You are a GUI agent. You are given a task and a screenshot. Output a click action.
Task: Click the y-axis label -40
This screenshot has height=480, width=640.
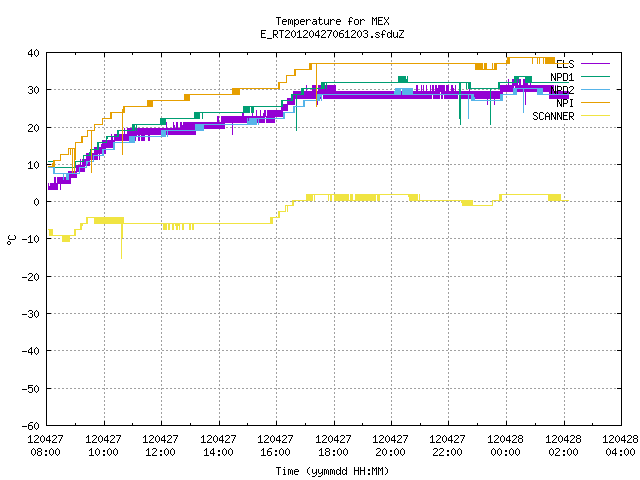pyautogui.click(x=31, y=351)
